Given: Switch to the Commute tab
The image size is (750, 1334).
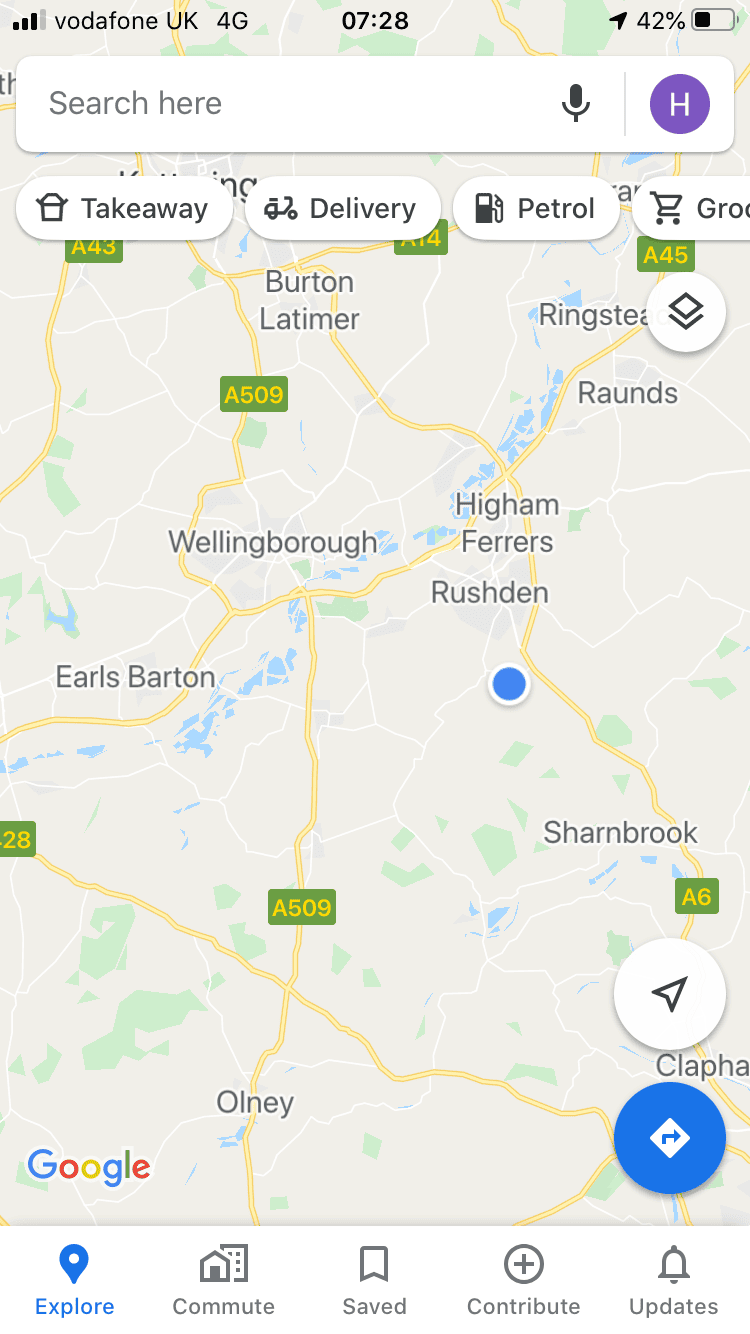Looking at the screenshot, I should (224, 1280).
